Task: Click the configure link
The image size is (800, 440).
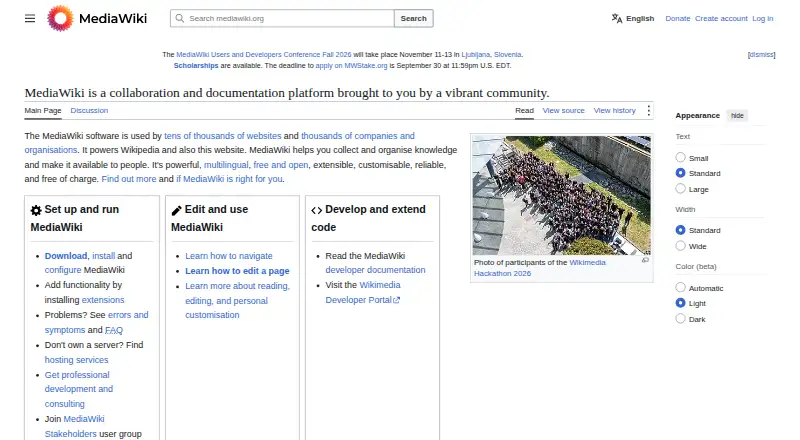Action: (x=63, y=270)
